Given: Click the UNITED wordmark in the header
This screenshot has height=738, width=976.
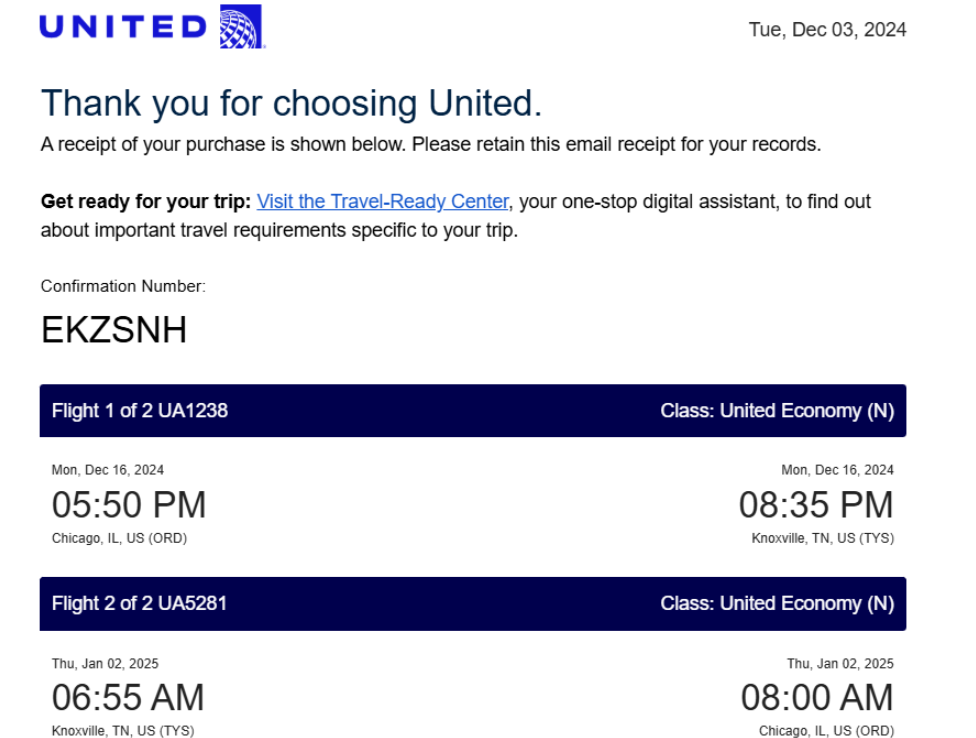Looking at the screenshot, I should pyautogui.click(x=123, y=27).
